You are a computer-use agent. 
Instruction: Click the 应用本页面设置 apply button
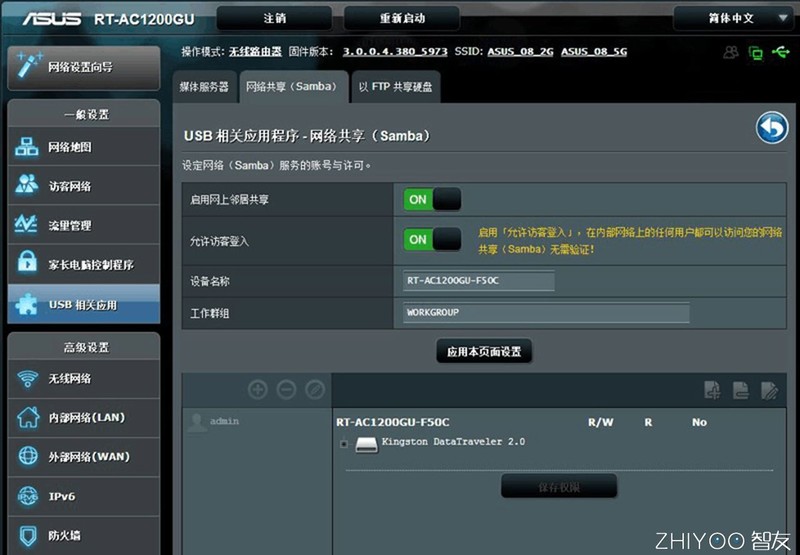[x=484, y=351]
